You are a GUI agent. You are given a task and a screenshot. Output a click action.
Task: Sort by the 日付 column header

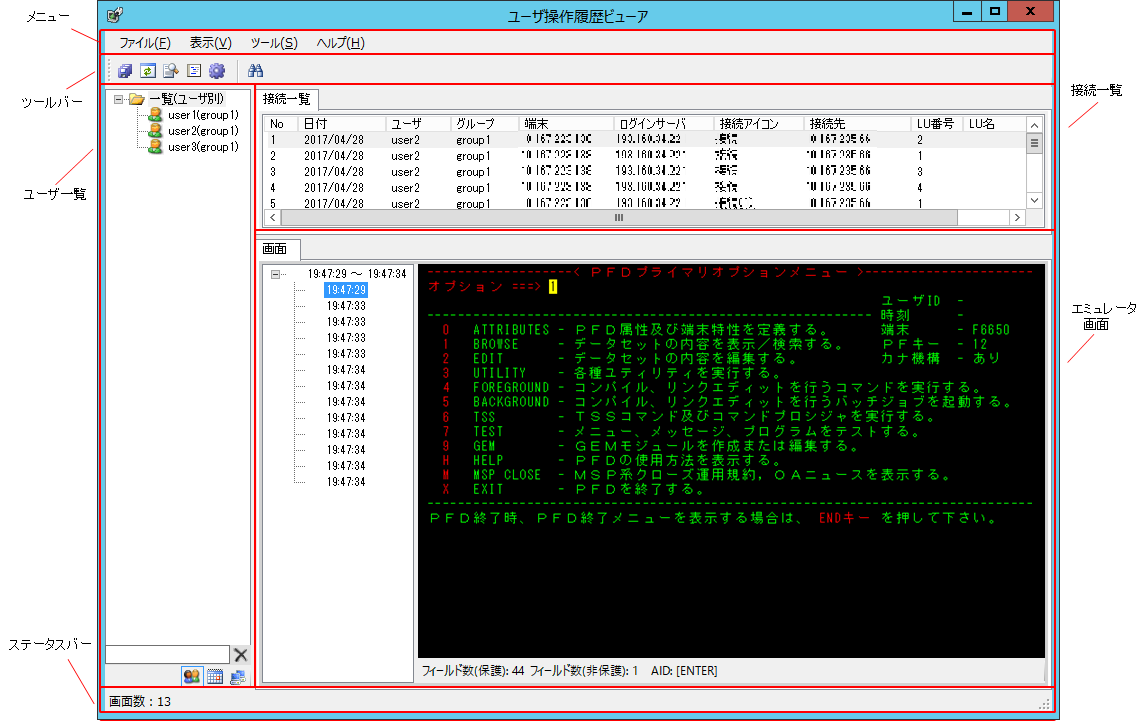coord(342,124)
